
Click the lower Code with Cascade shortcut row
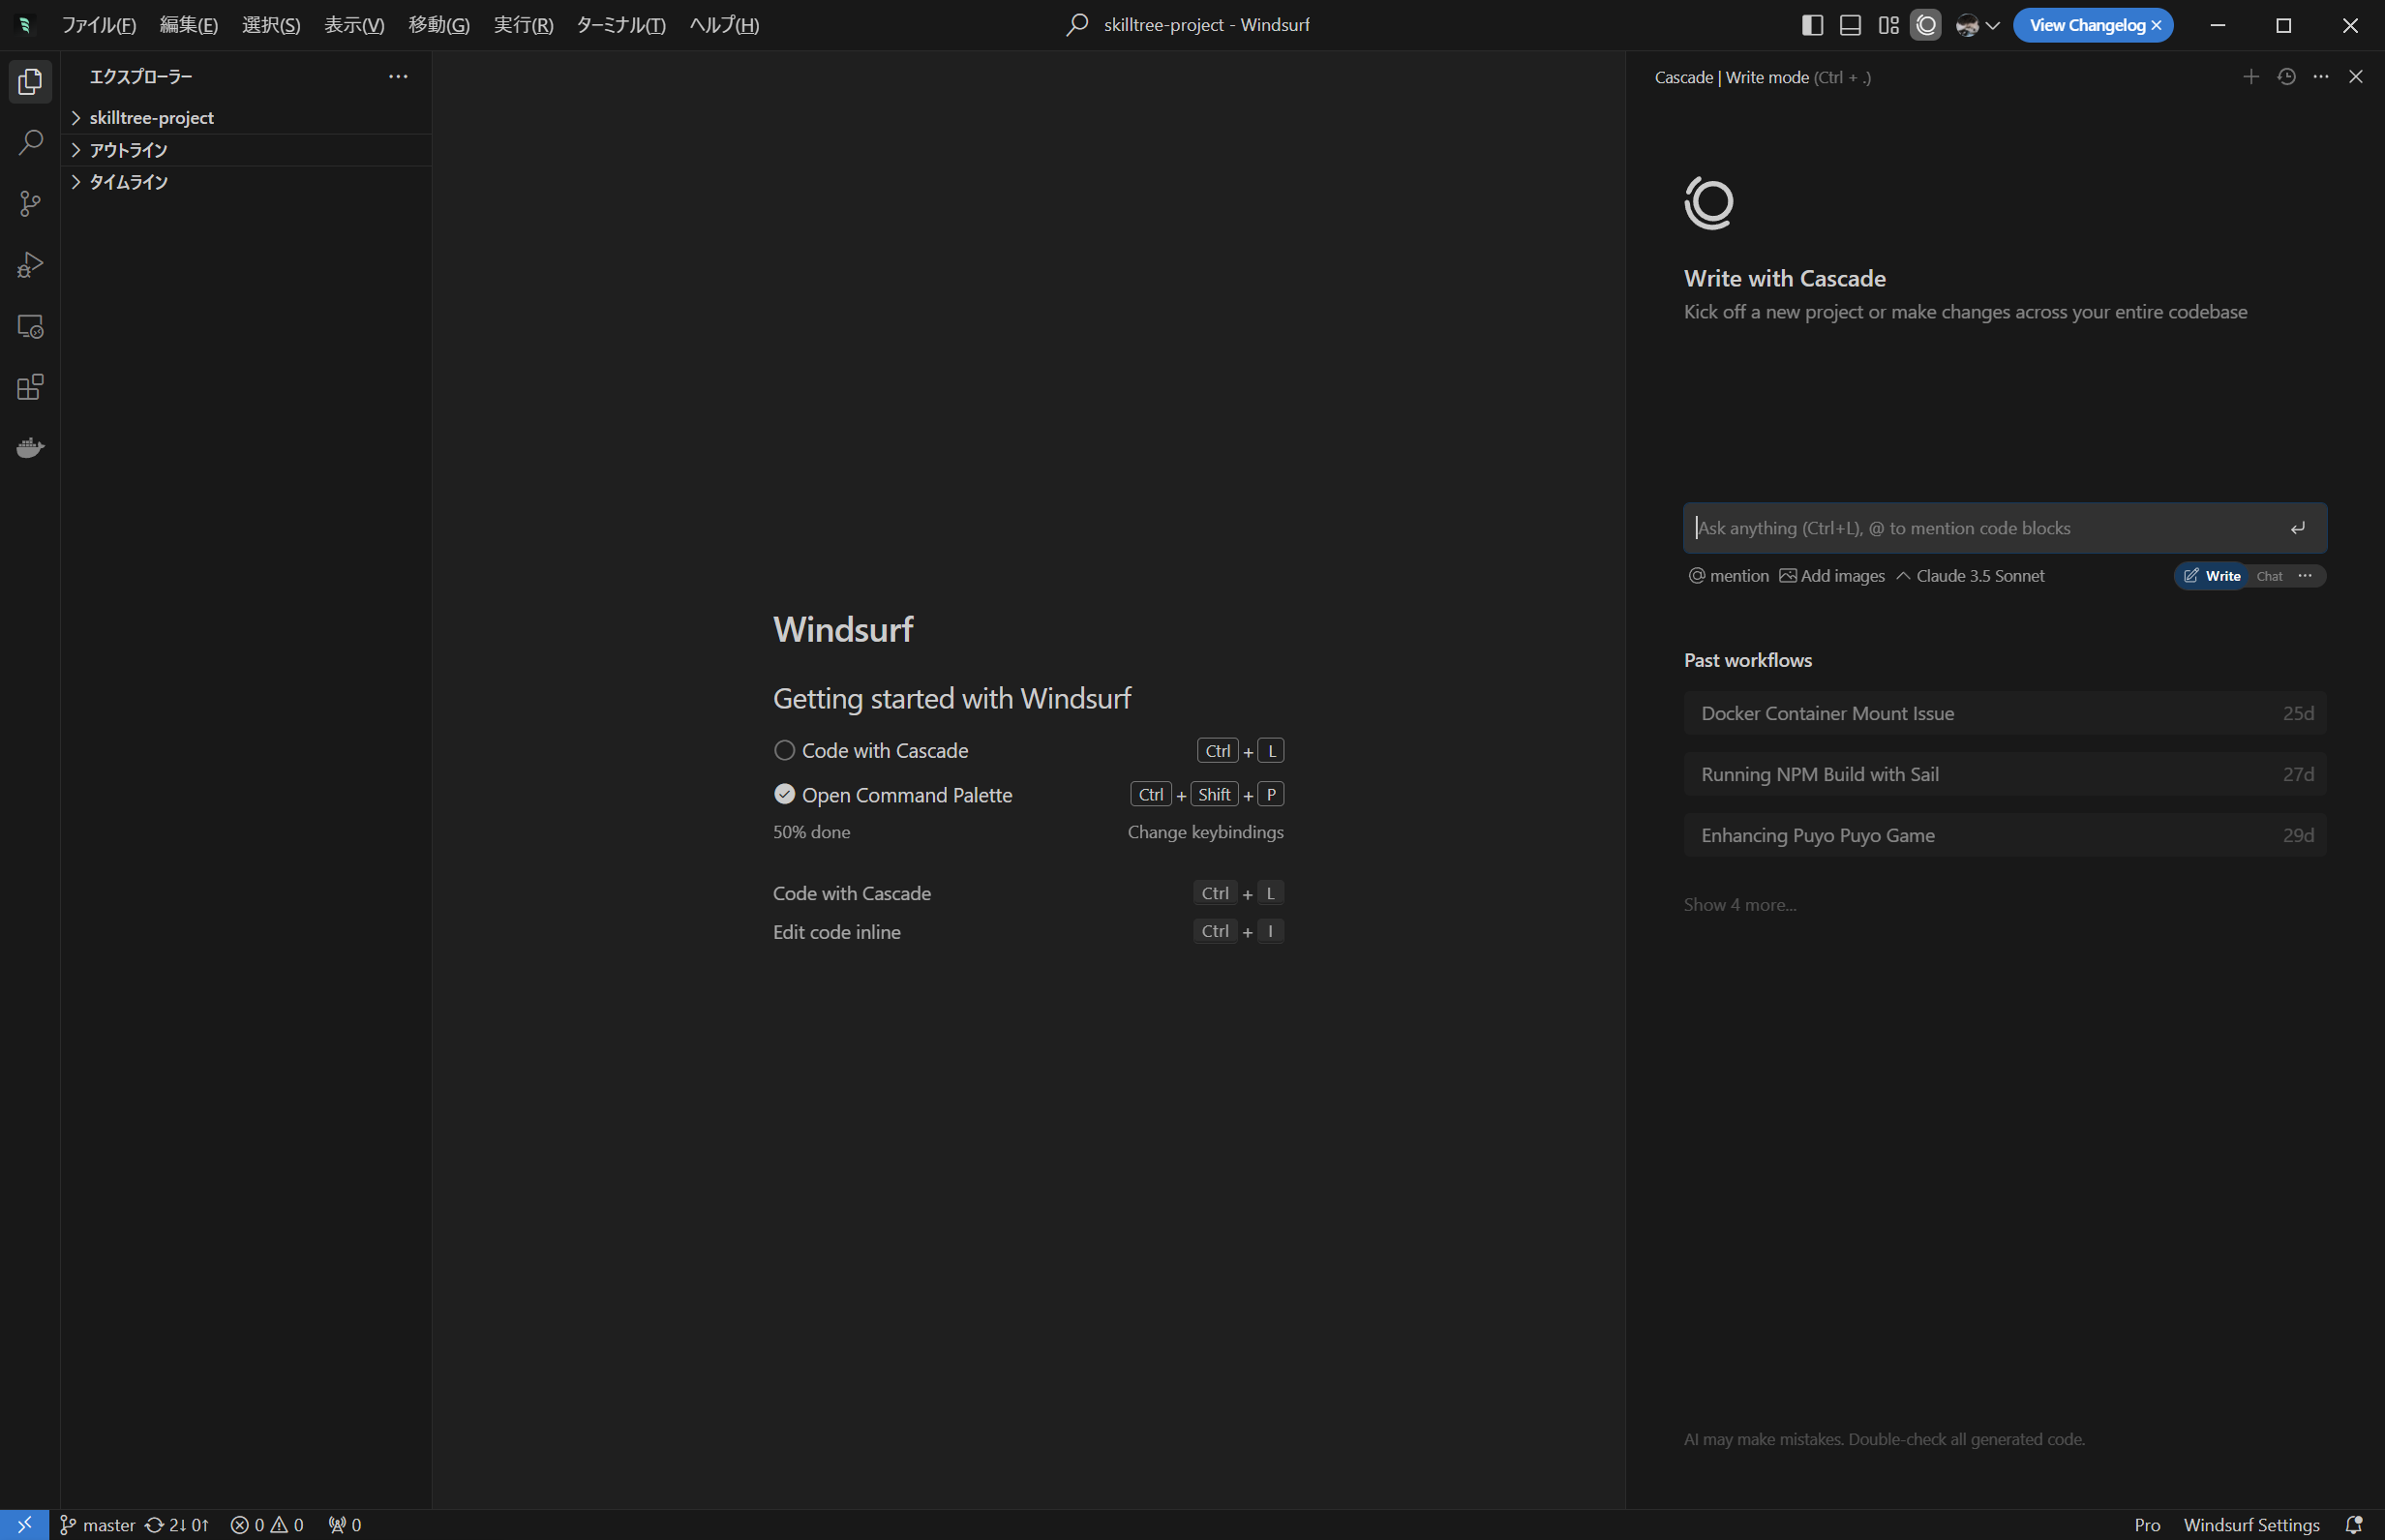1028,893
